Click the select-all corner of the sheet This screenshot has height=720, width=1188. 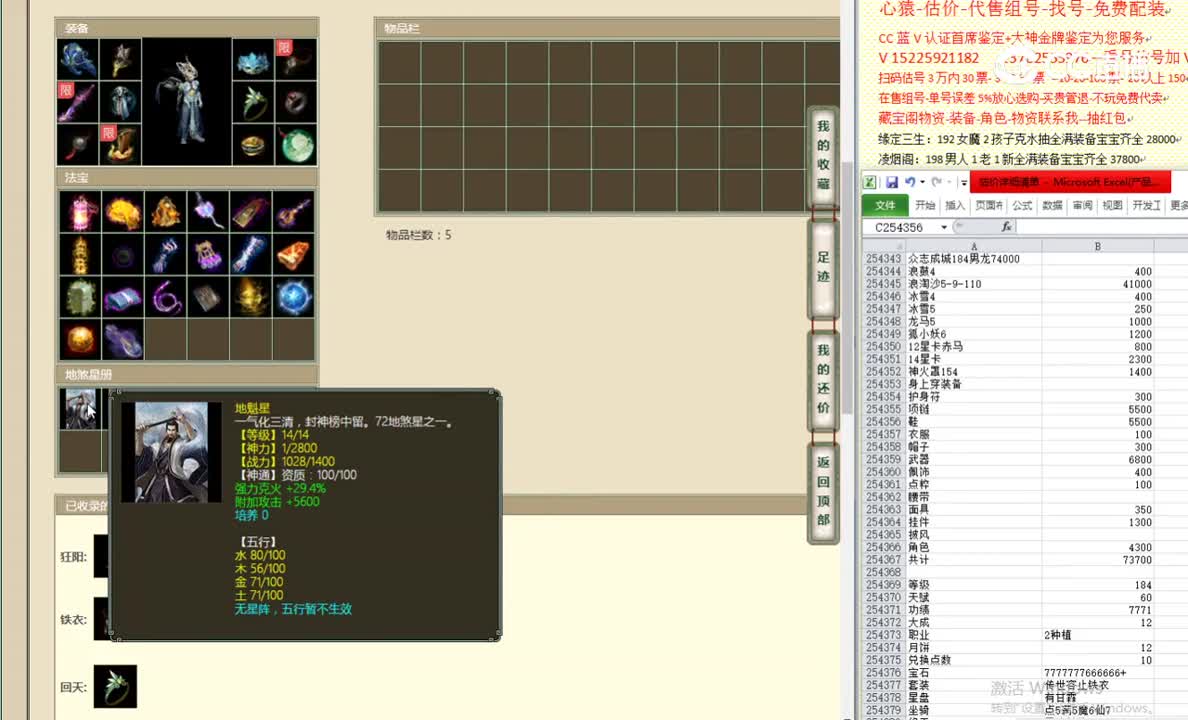coord(884,246)
